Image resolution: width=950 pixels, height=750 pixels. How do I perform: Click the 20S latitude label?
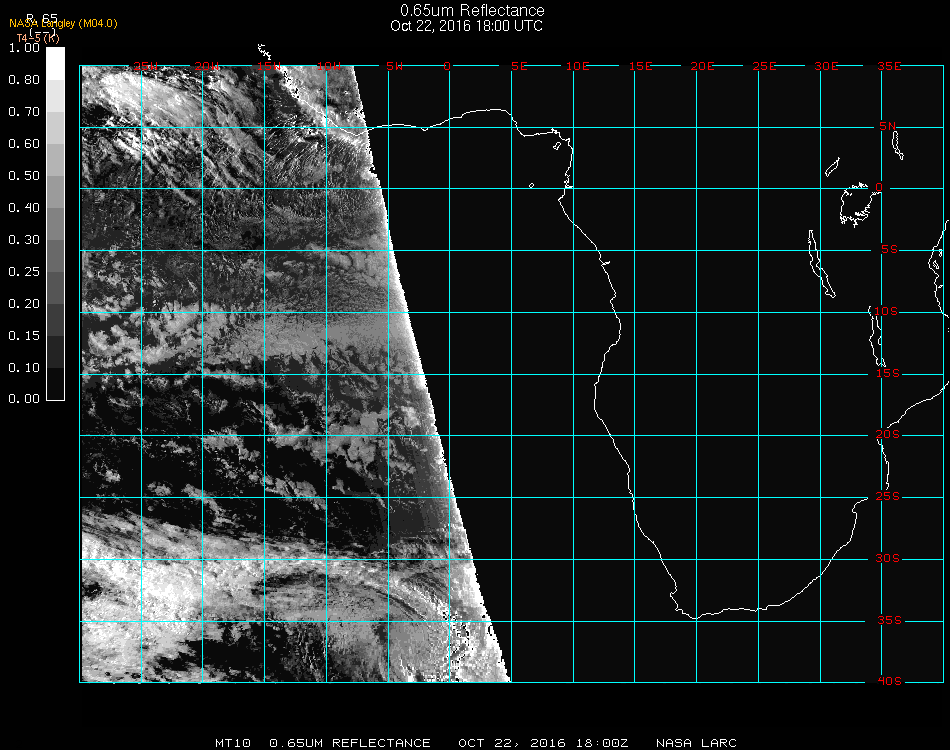point(888,435)
